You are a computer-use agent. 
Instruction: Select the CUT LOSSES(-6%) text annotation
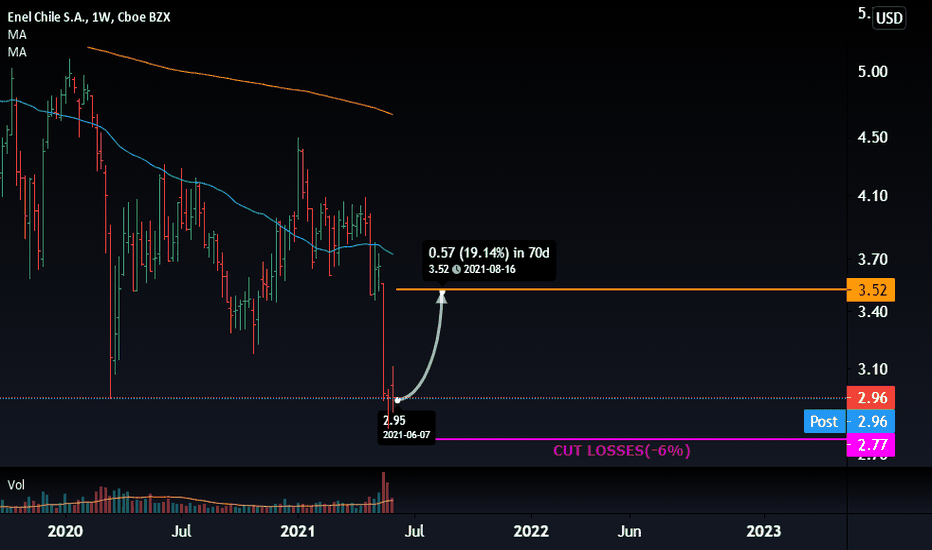(x=622, y=451)
